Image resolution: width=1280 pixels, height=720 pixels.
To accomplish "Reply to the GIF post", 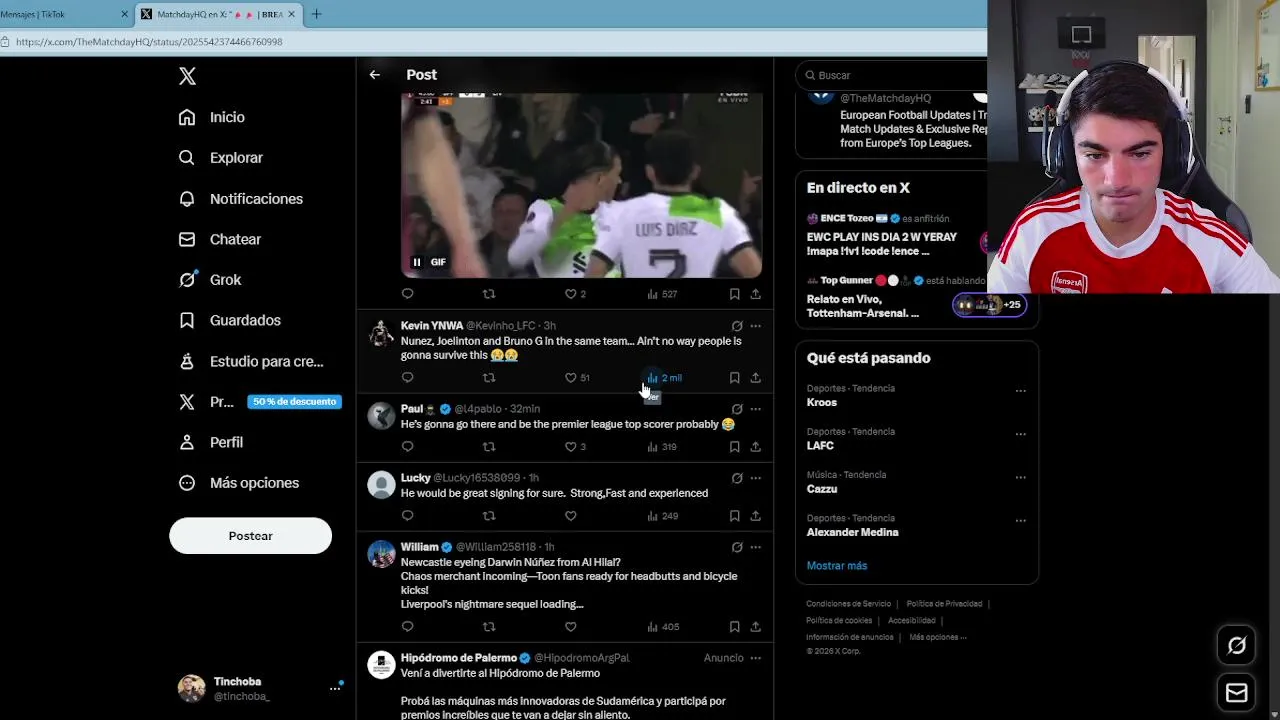I will click(x=407, y=294).
